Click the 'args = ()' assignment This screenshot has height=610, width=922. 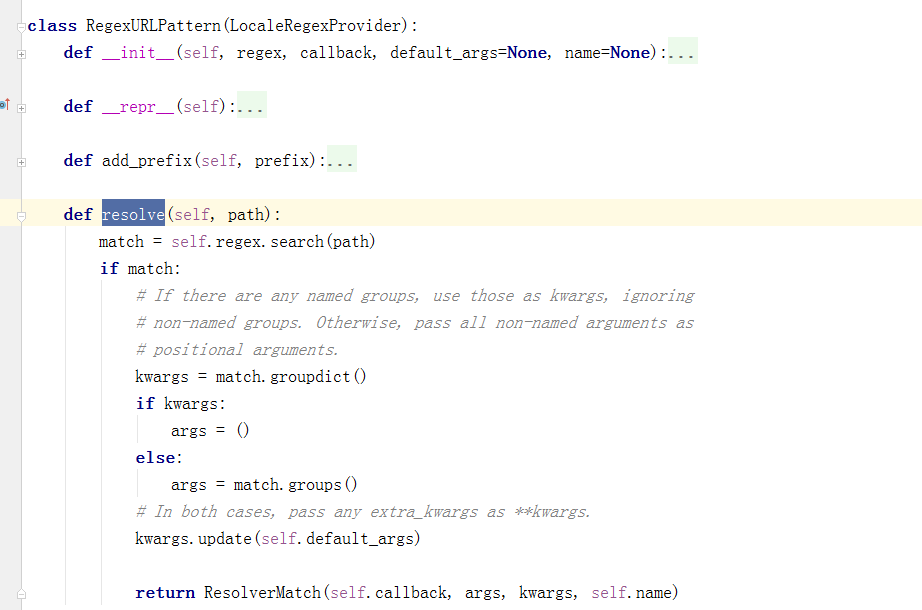pos(210,431)
